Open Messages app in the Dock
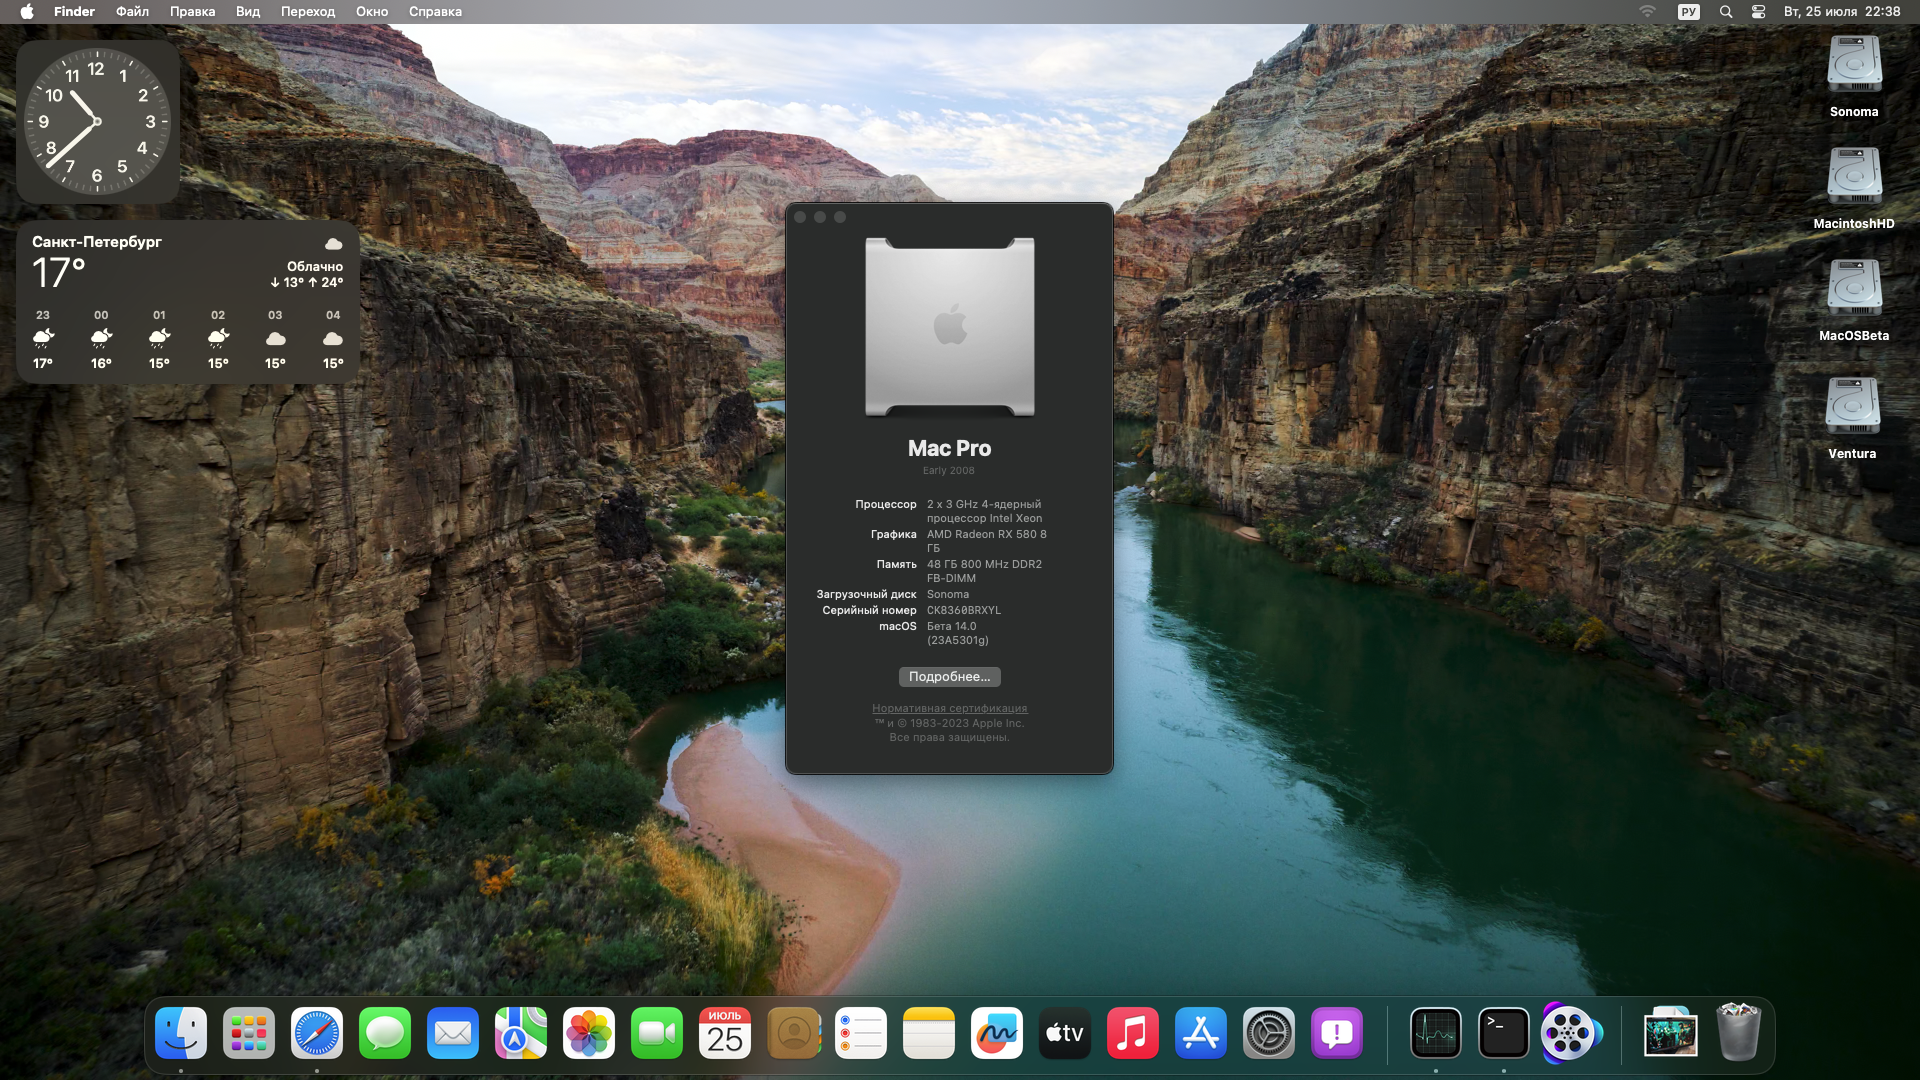Image resolution: width=1920 pixels, height=1080 pixels. point(385,1033)
